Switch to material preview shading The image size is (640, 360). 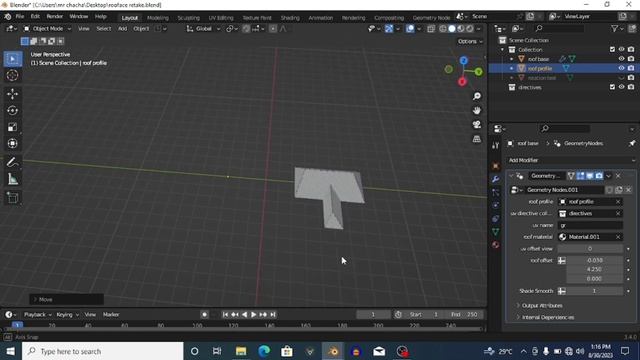pyautogui.click(x=461, y=29)
